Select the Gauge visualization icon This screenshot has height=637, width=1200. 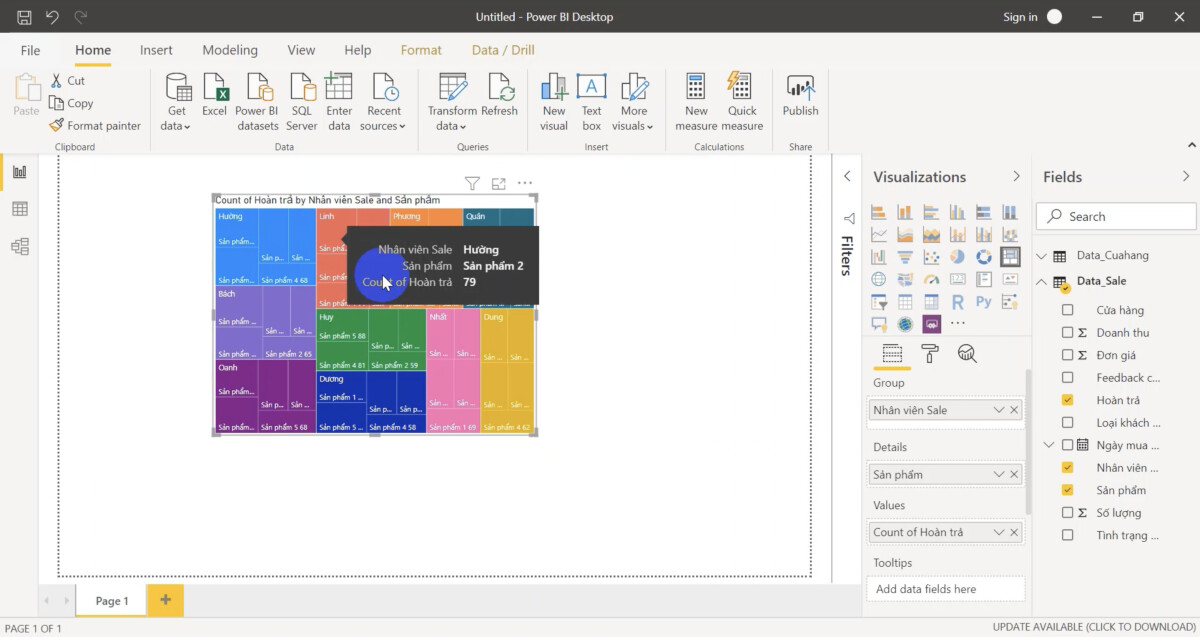[x=931, y=279]
